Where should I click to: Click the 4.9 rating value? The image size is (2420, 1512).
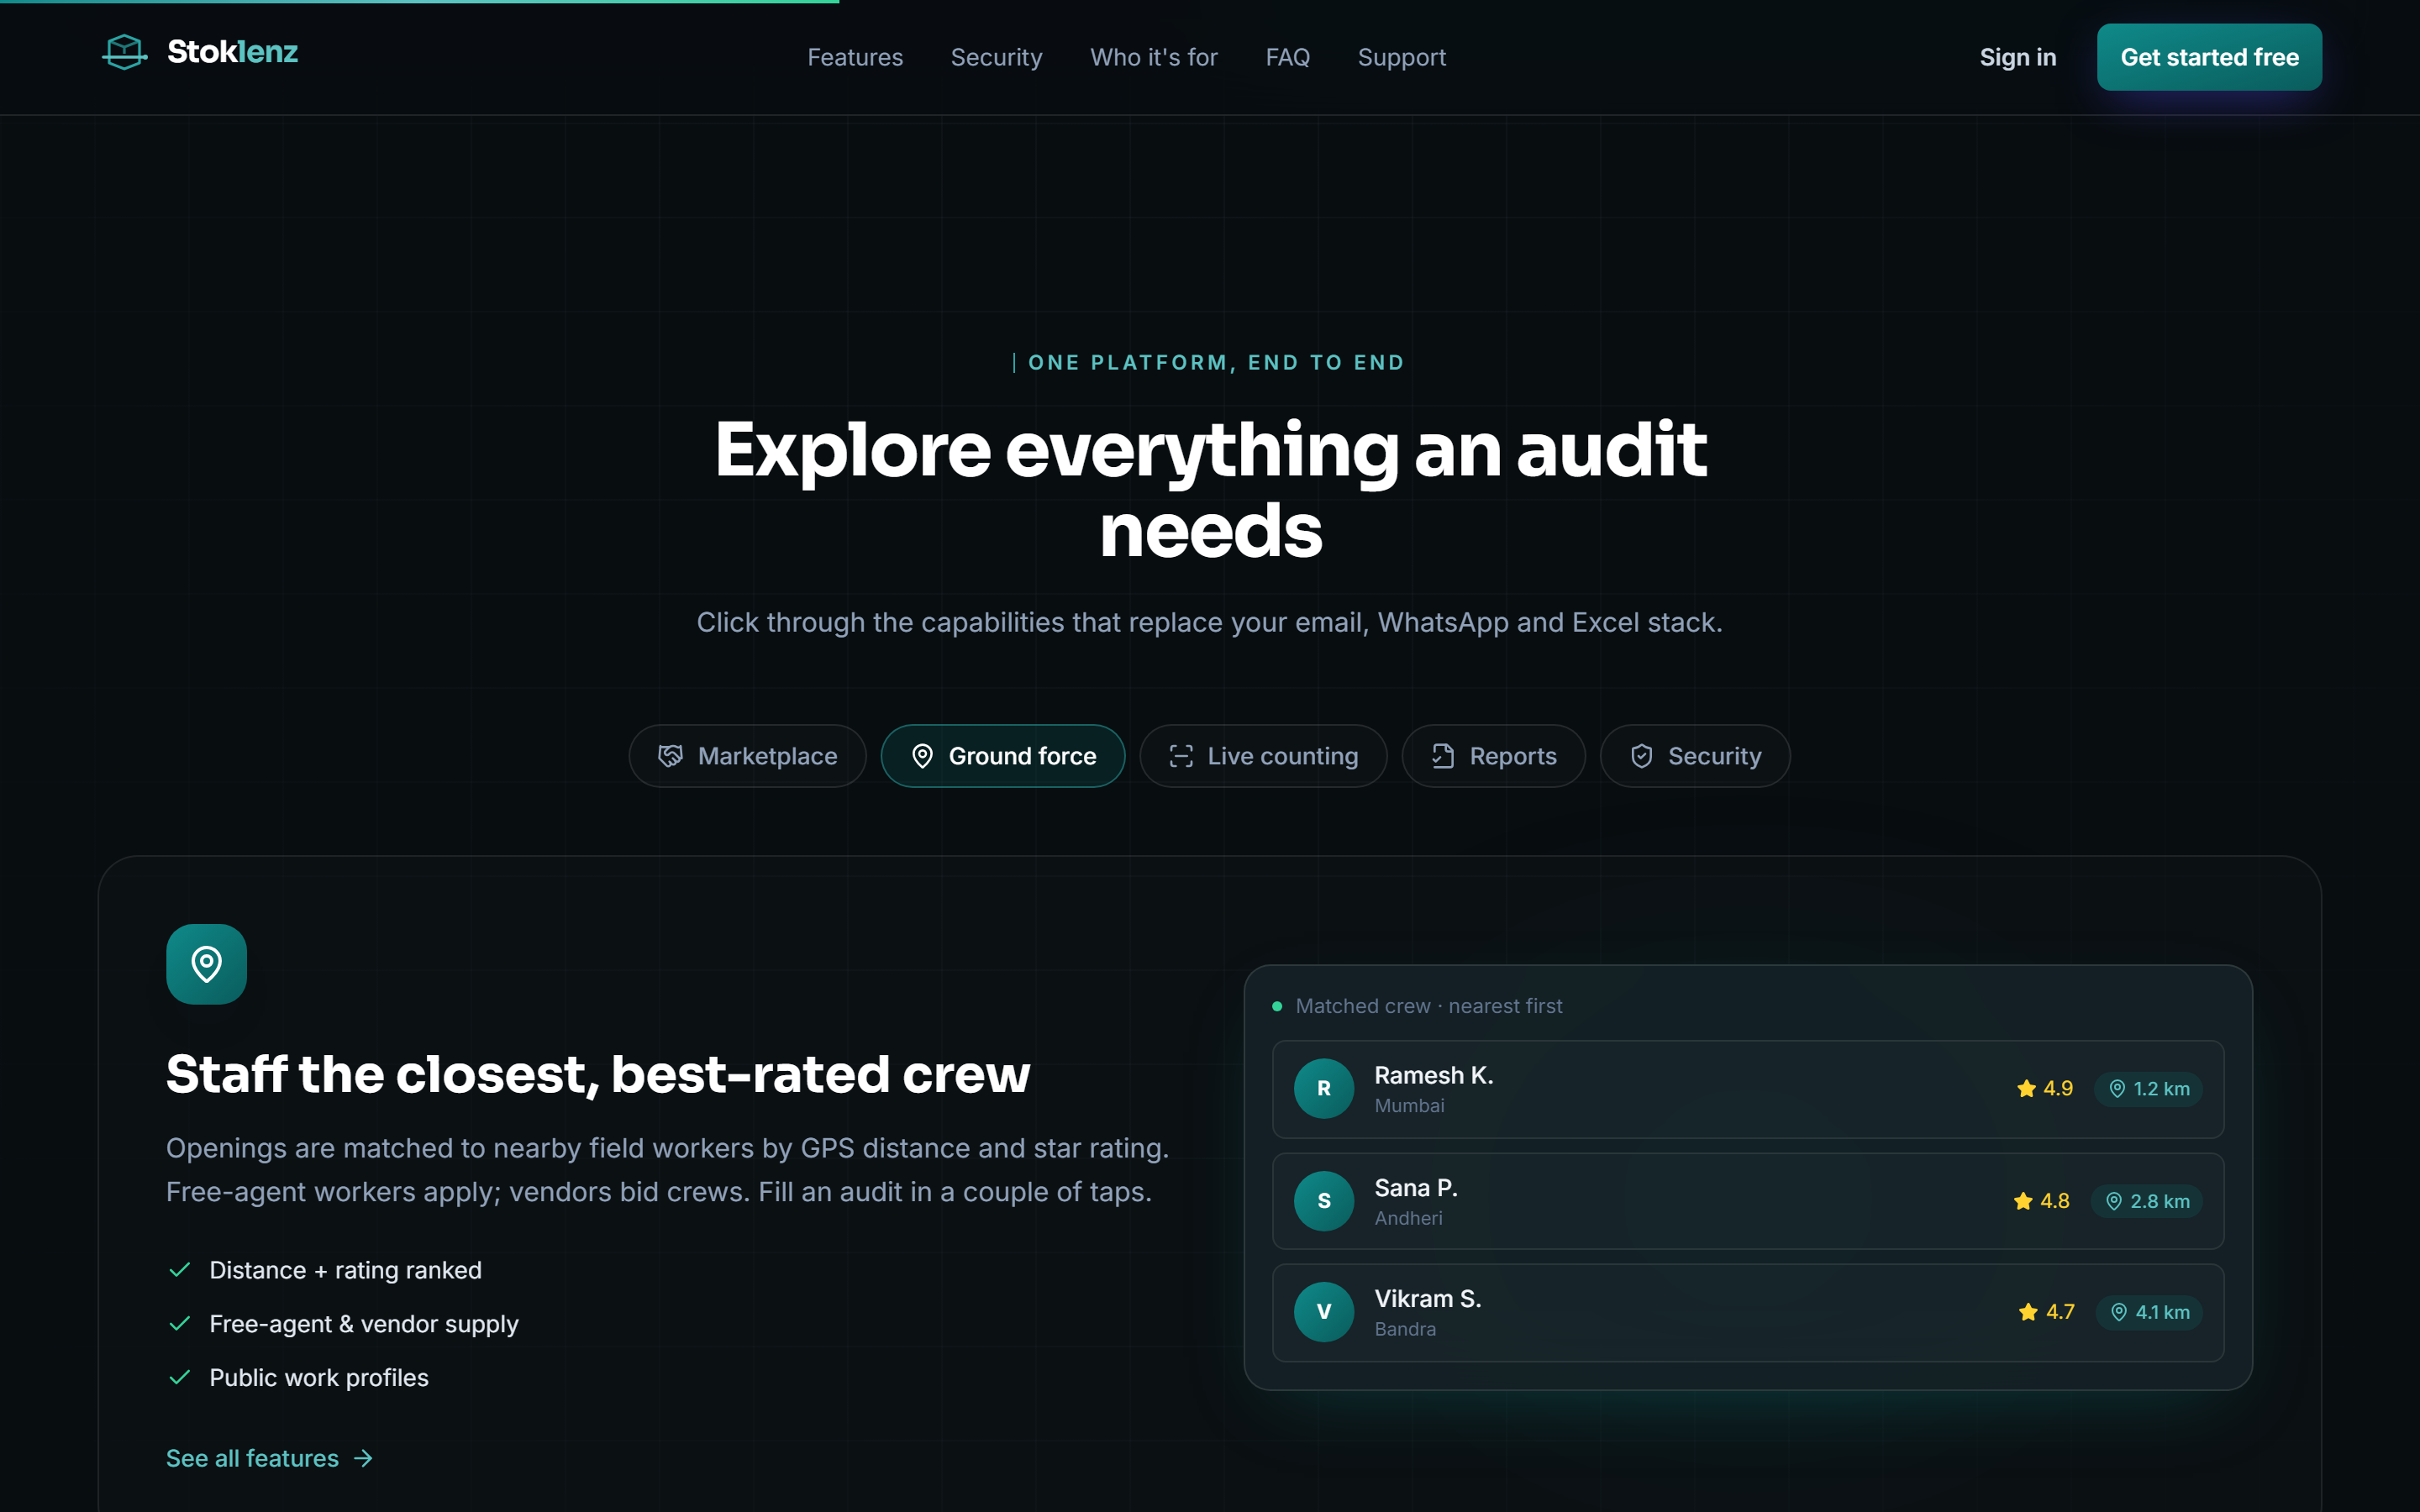(2057, 1088)
